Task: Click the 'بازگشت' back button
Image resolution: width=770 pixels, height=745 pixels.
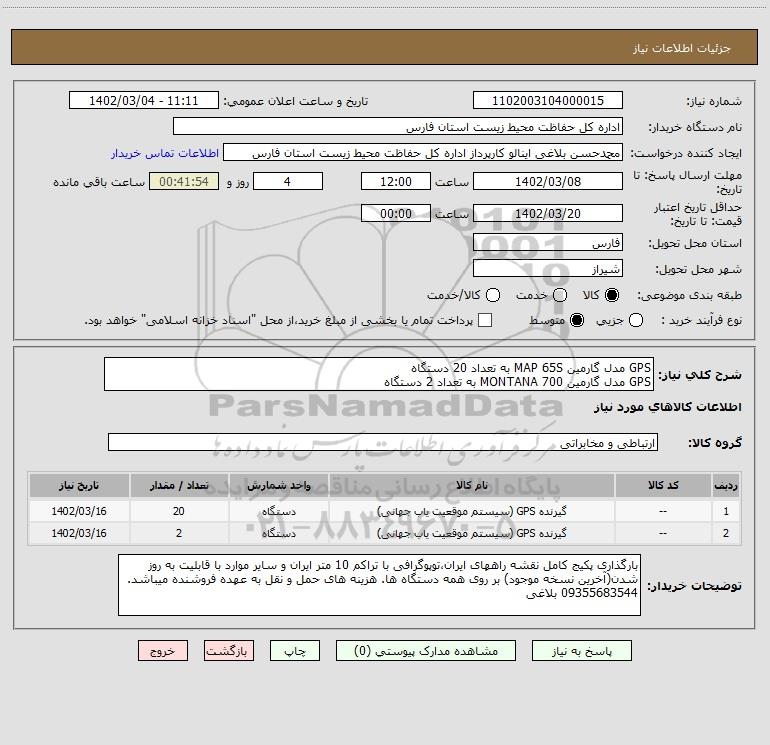Action: tap(229, 651)
